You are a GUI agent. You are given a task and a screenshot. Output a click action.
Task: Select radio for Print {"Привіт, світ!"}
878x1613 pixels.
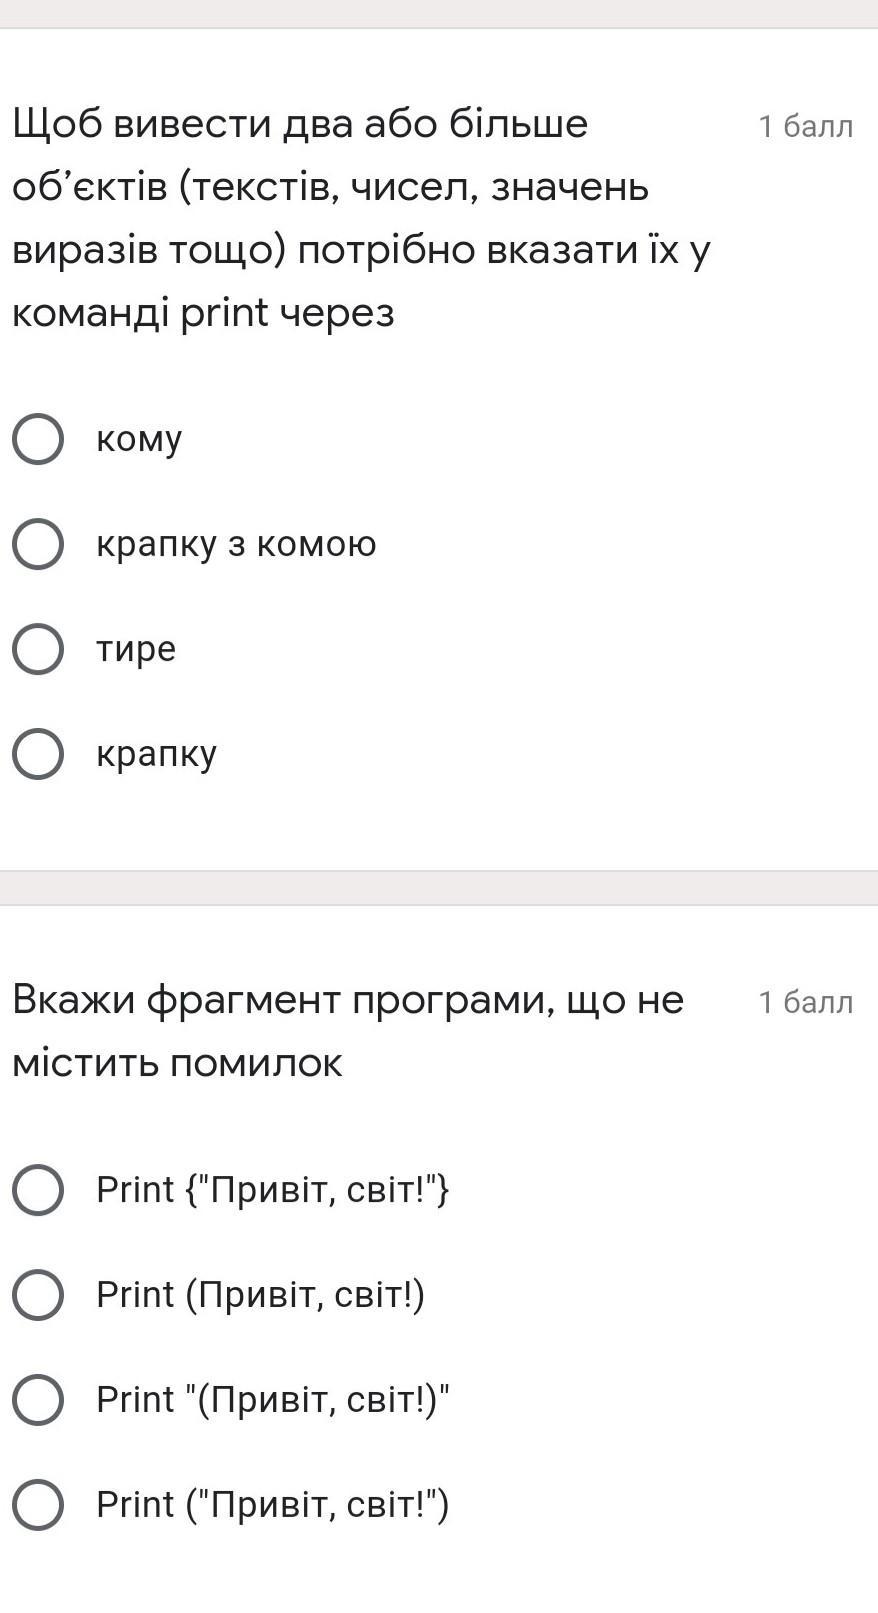[38, 1190]
